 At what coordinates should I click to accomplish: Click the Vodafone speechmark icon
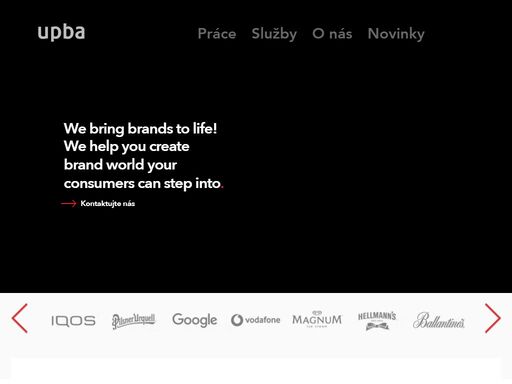(x=237, y=320)
